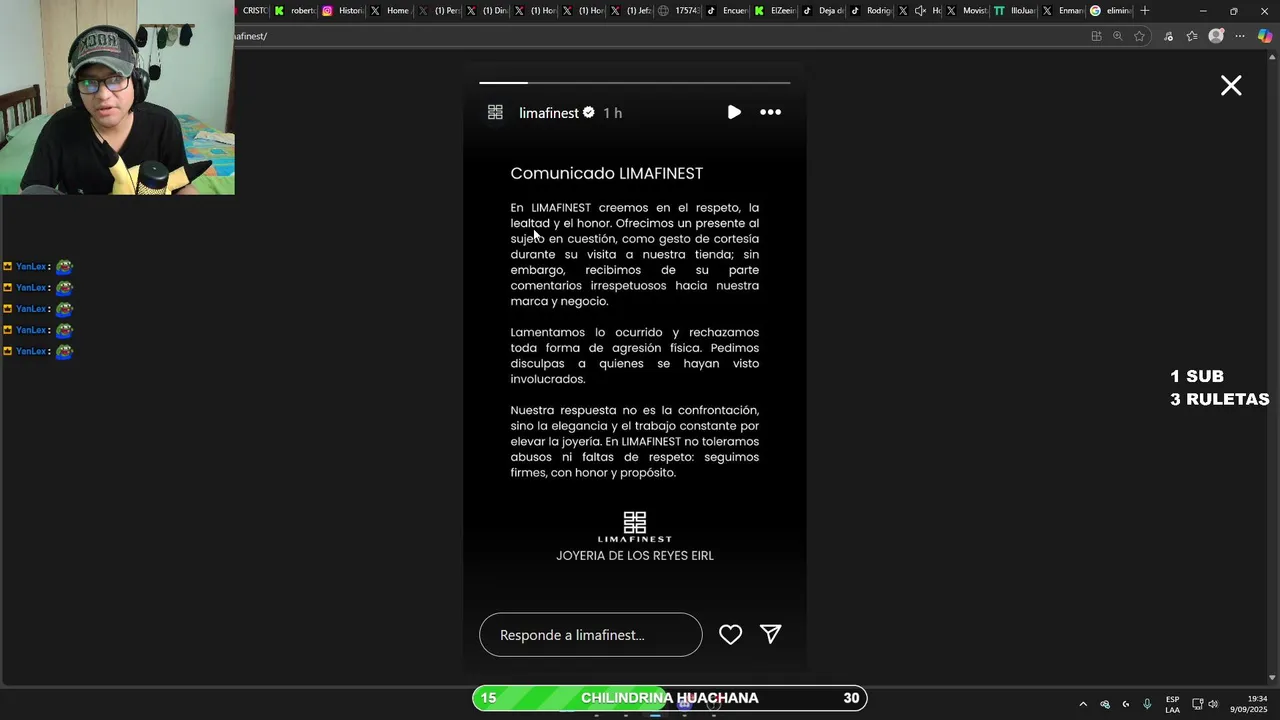This screenshot has width=1280, height=720.
Task: Open the browser extensions icon
Action: [1168, 36]
